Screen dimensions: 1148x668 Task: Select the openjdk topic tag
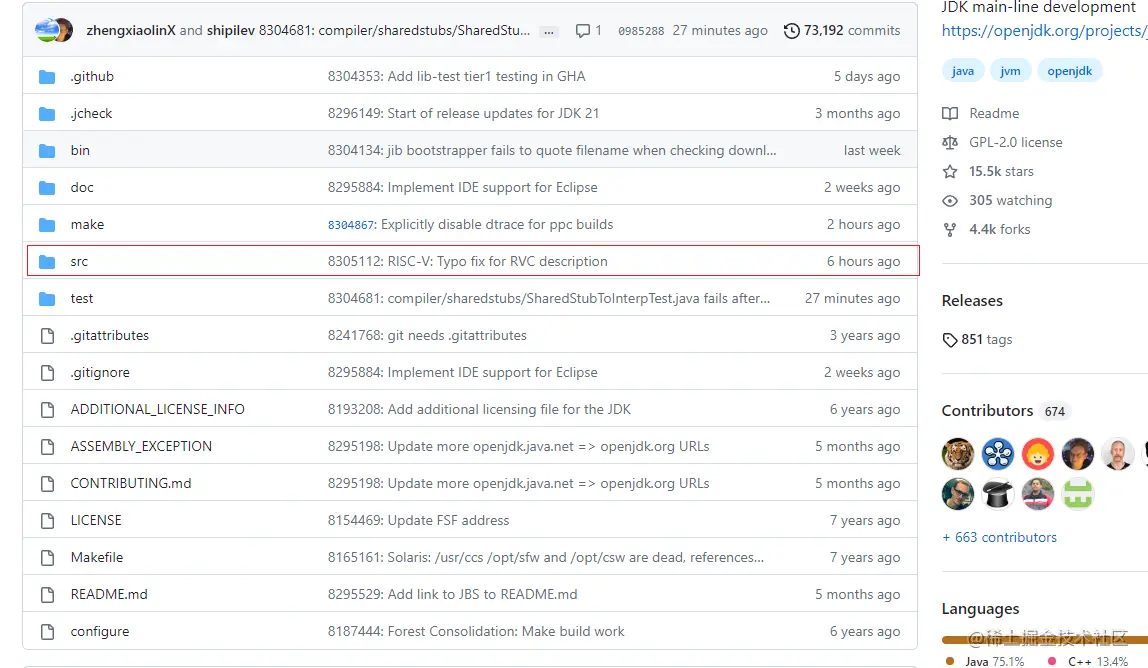coord(1070,71)
